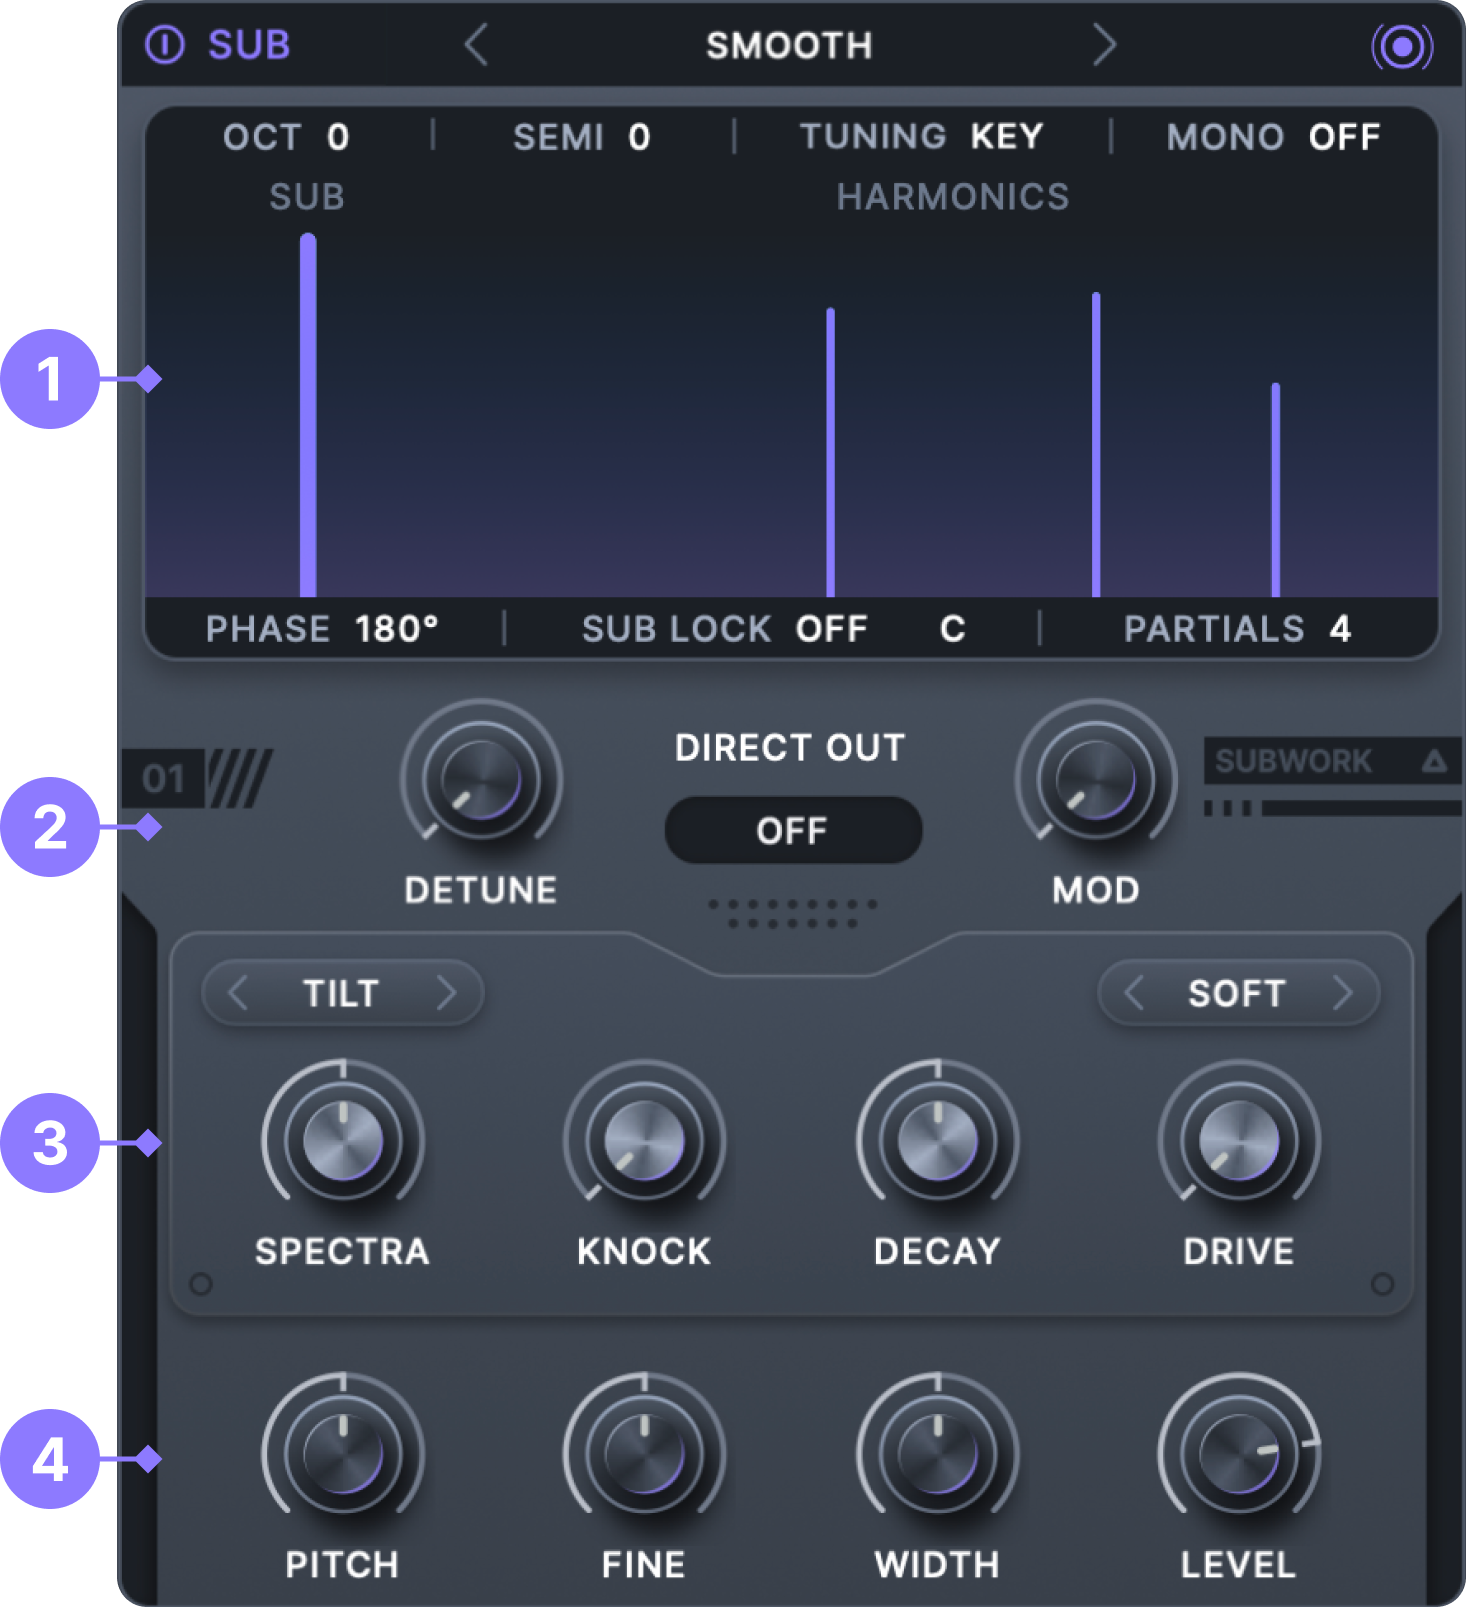Click the OCT 0 value
This screenshot has width=1466, height=1607.
pos(338,137)
